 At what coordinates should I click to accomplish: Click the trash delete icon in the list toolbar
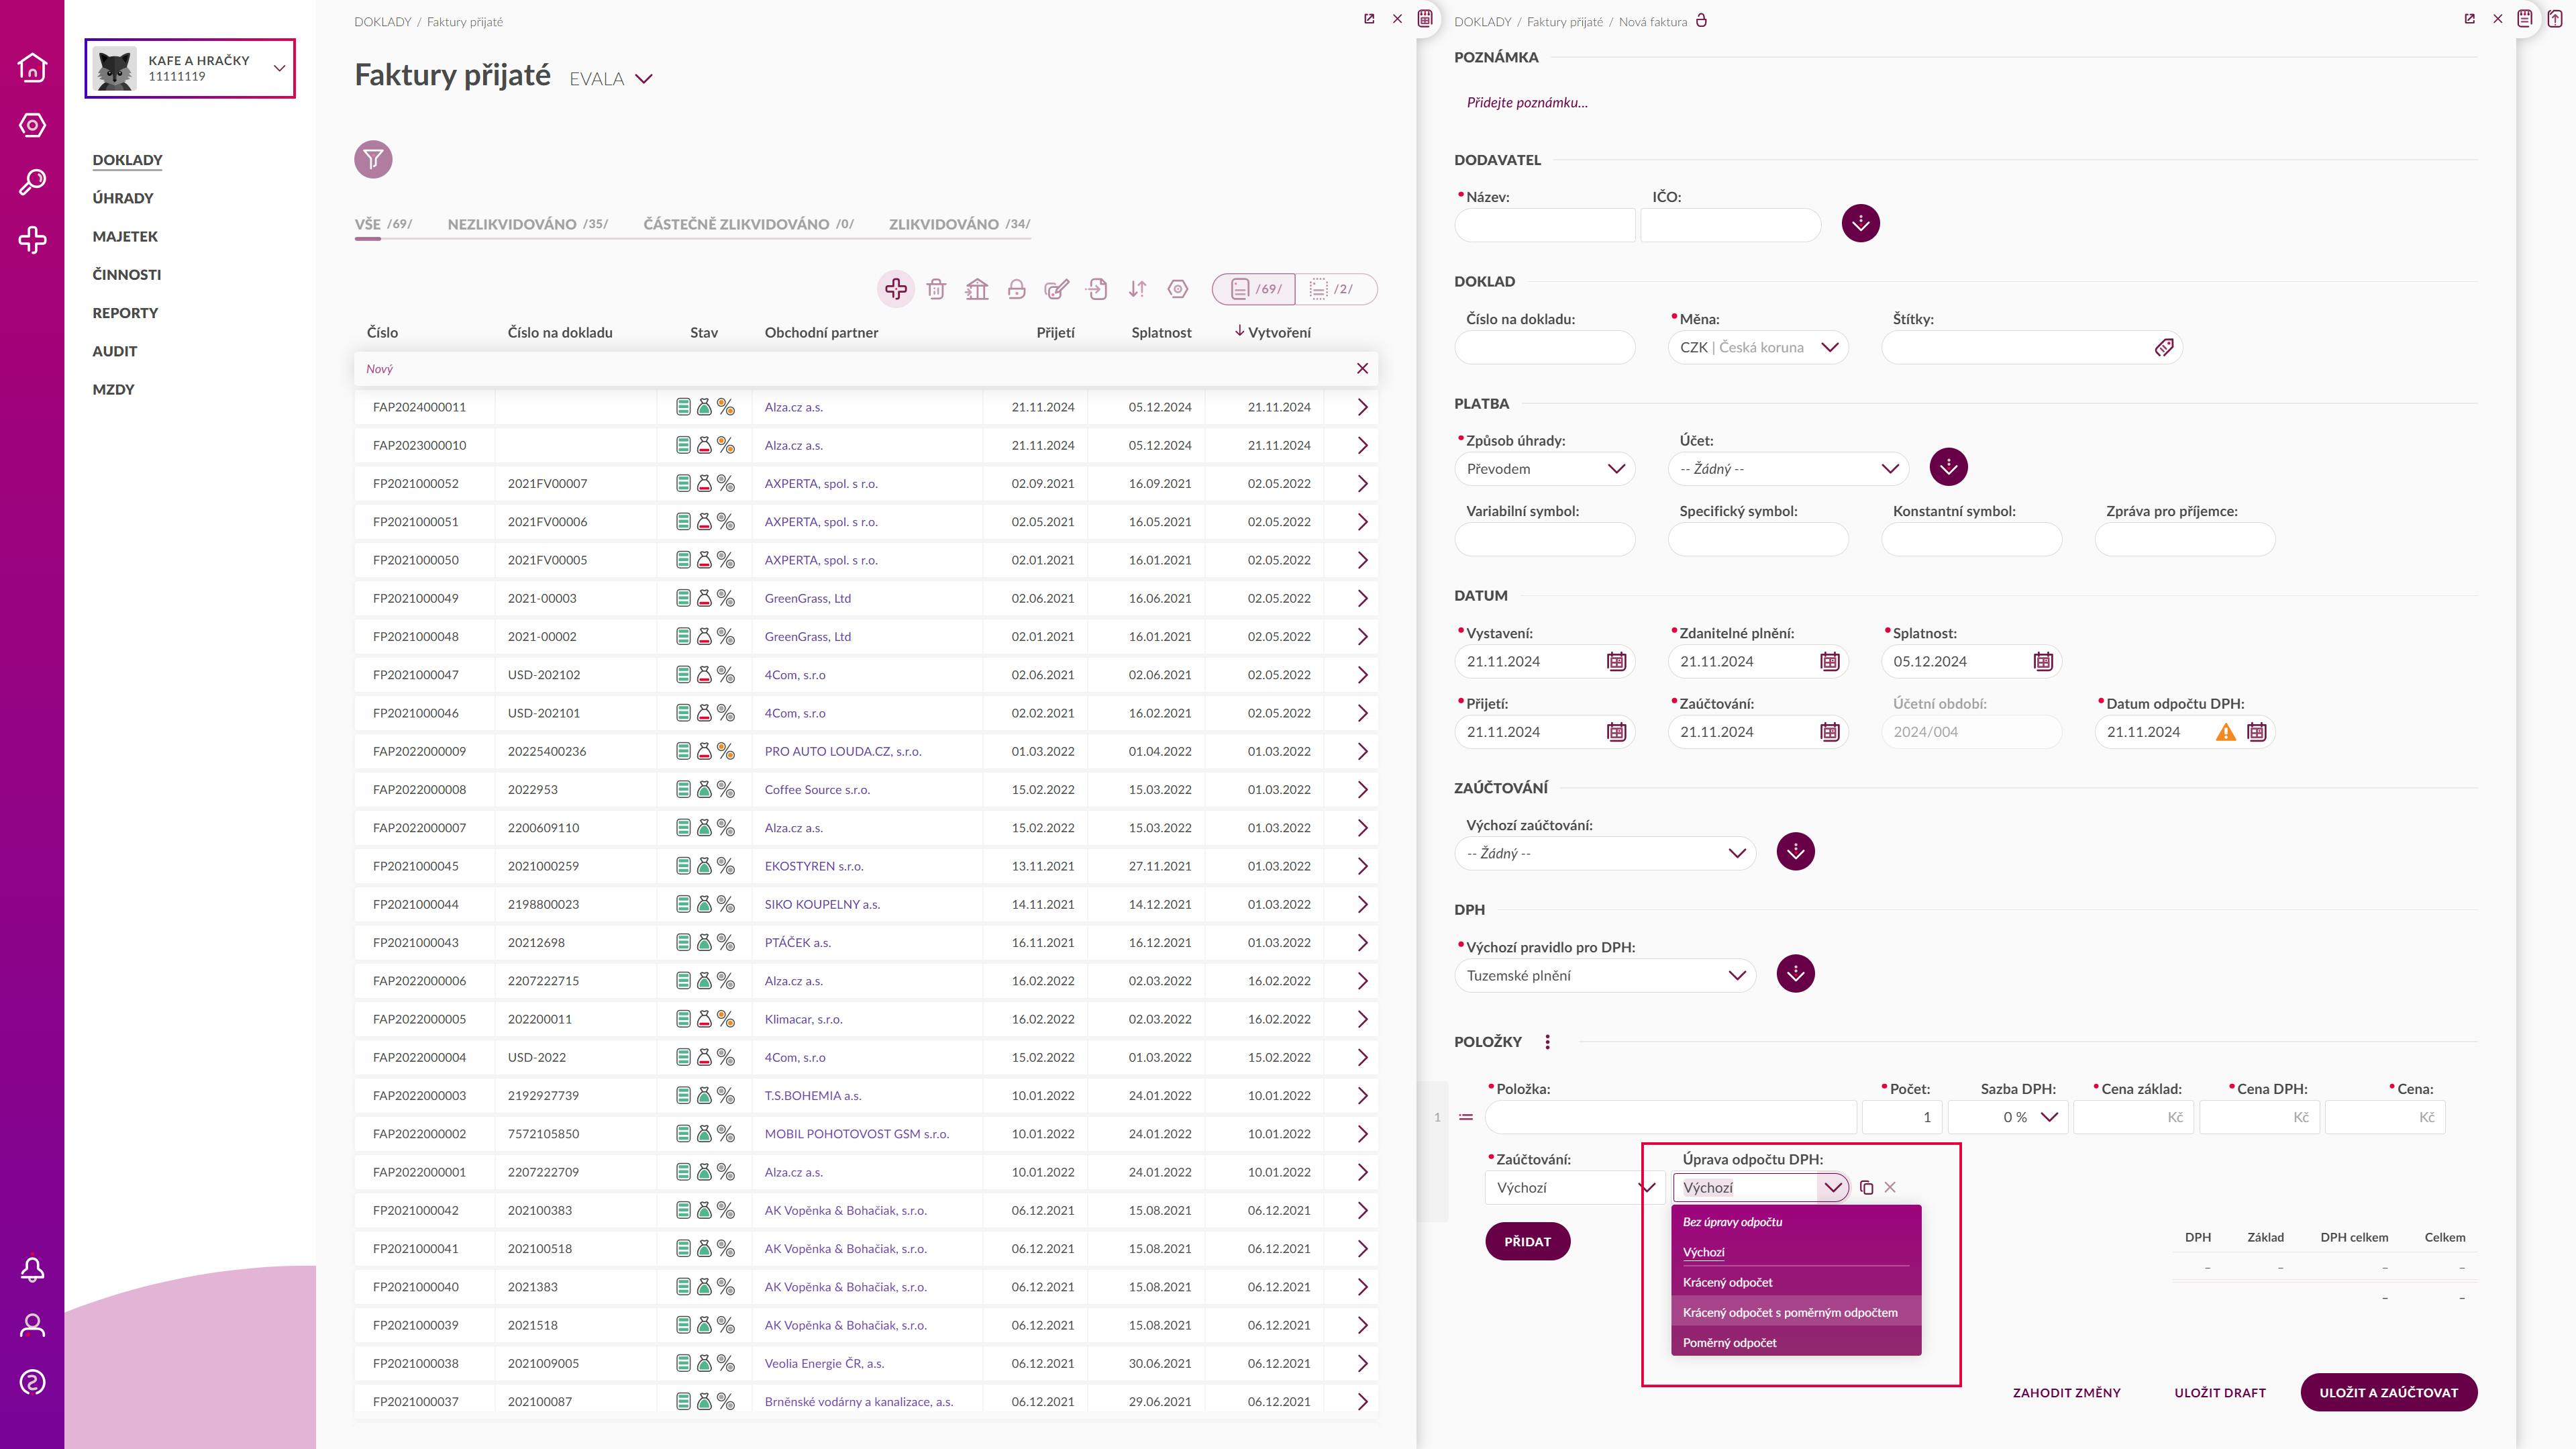[x=936, y=289]
